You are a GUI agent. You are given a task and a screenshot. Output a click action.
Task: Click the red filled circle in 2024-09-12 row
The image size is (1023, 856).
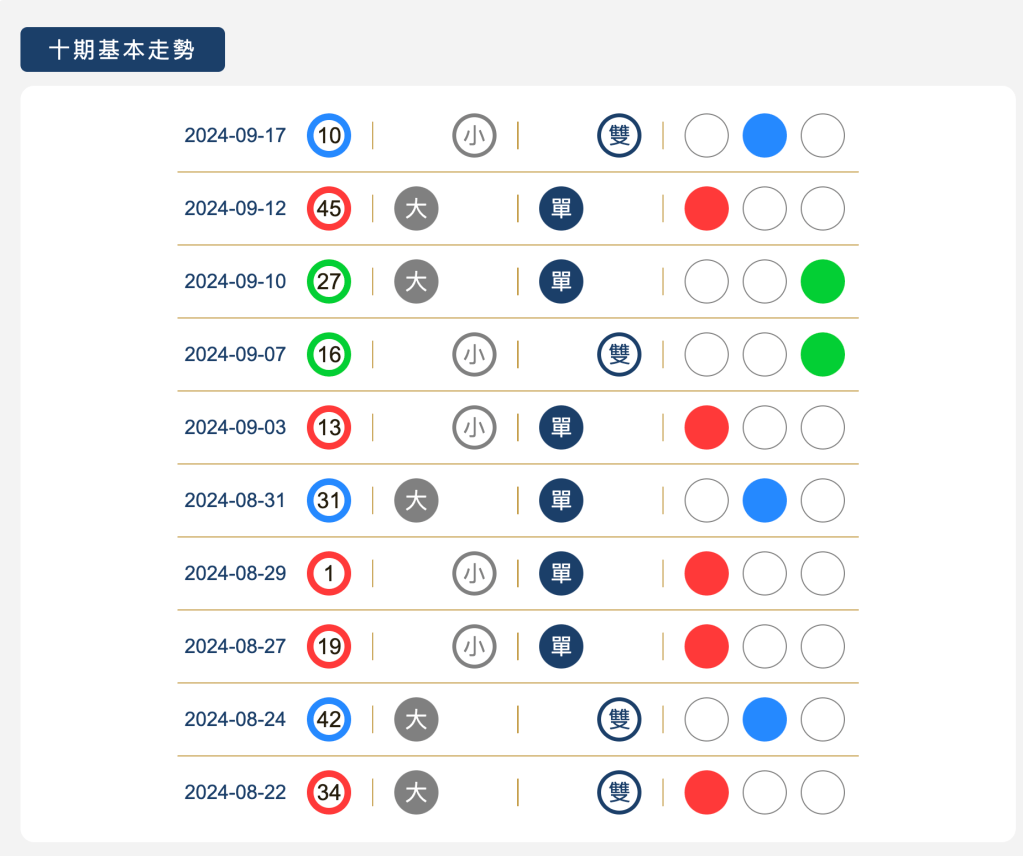707,209
